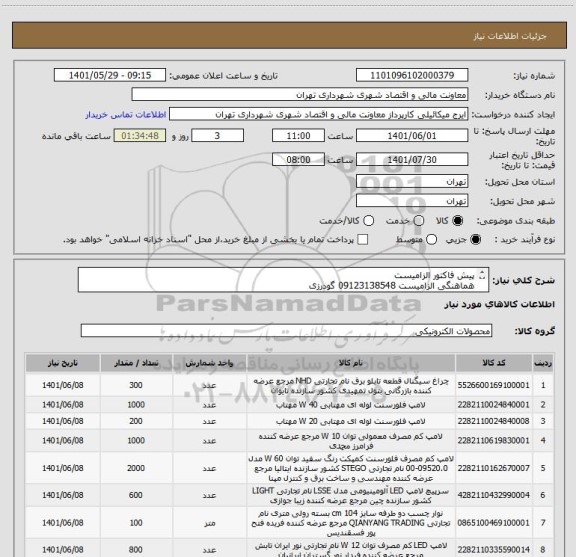Click product code 2282110619830001

(494, 441)
